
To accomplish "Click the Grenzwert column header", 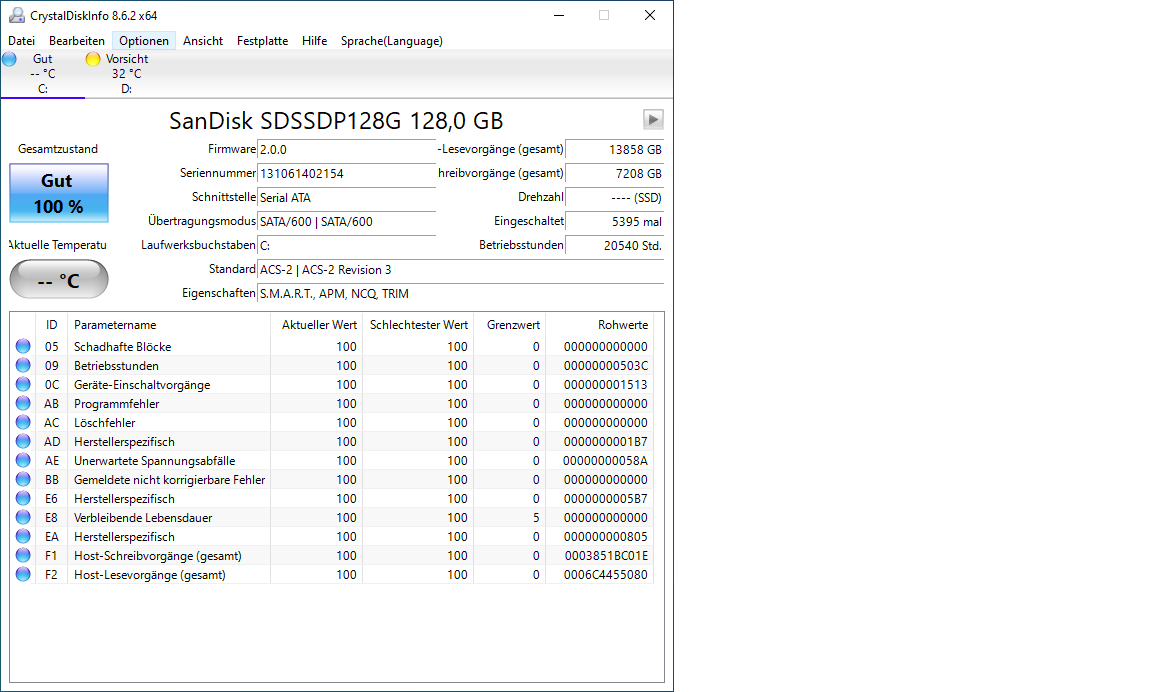I will [509, 325].
